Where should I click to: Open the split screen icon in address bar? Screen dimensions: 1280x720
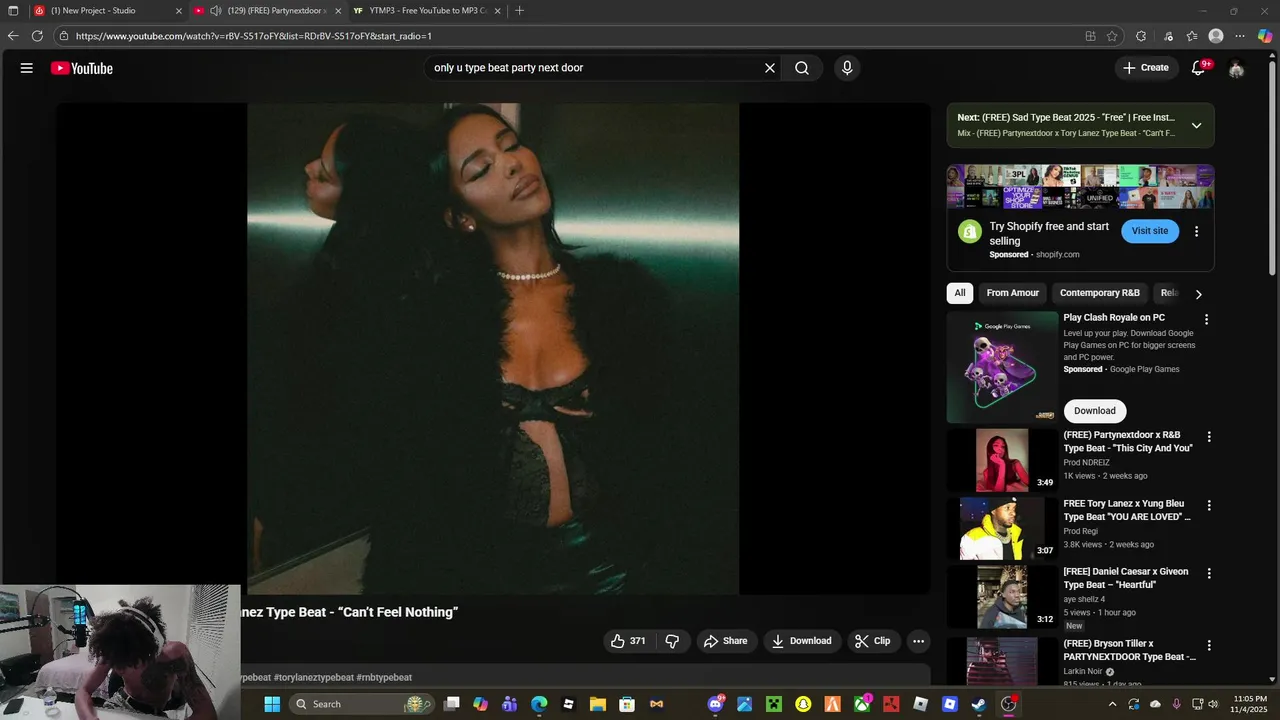click(x=1090, y=36)
